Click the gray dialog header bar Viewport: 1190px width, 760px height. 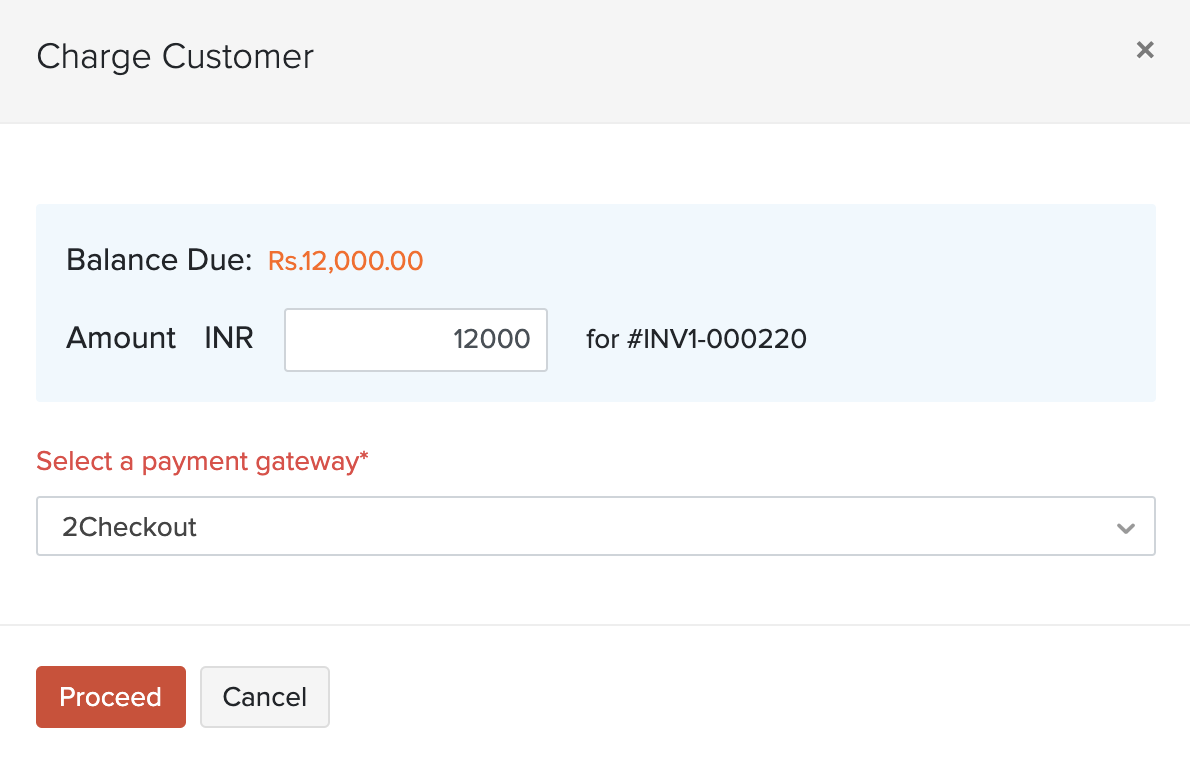click(700, 60)
